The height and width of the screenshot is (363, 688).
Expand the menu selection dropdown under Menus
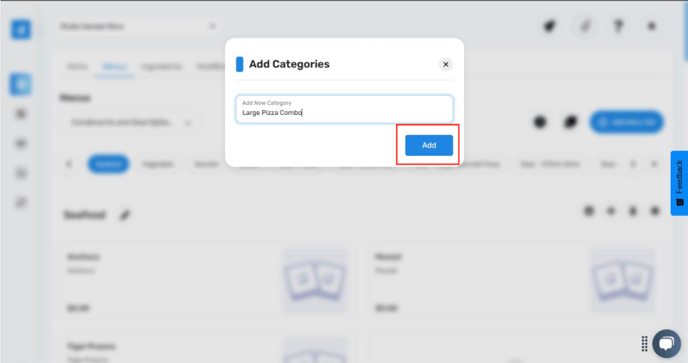coord(130,122)
